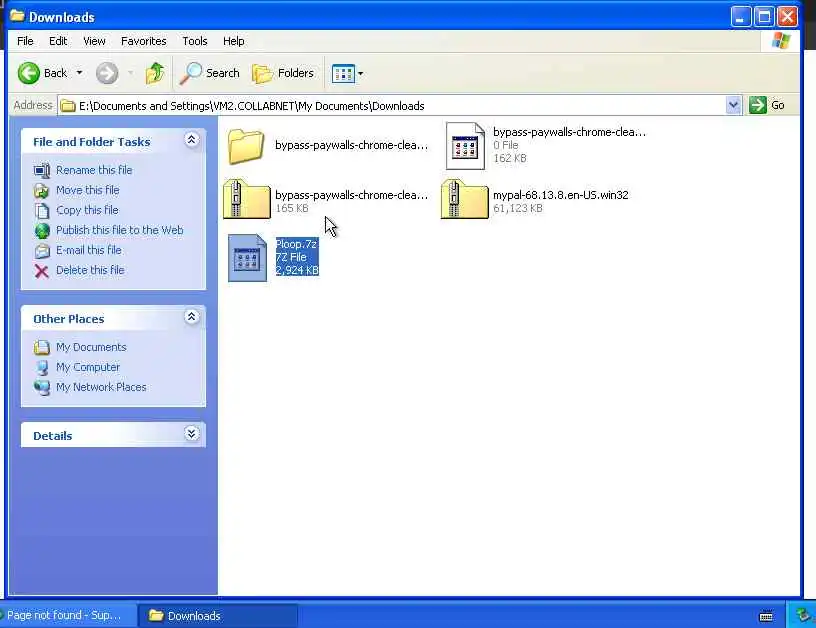816x628 pixels.
Task: Click the Ploop.7z file name text
Action: pyautogui.click(x=296, y=243)
